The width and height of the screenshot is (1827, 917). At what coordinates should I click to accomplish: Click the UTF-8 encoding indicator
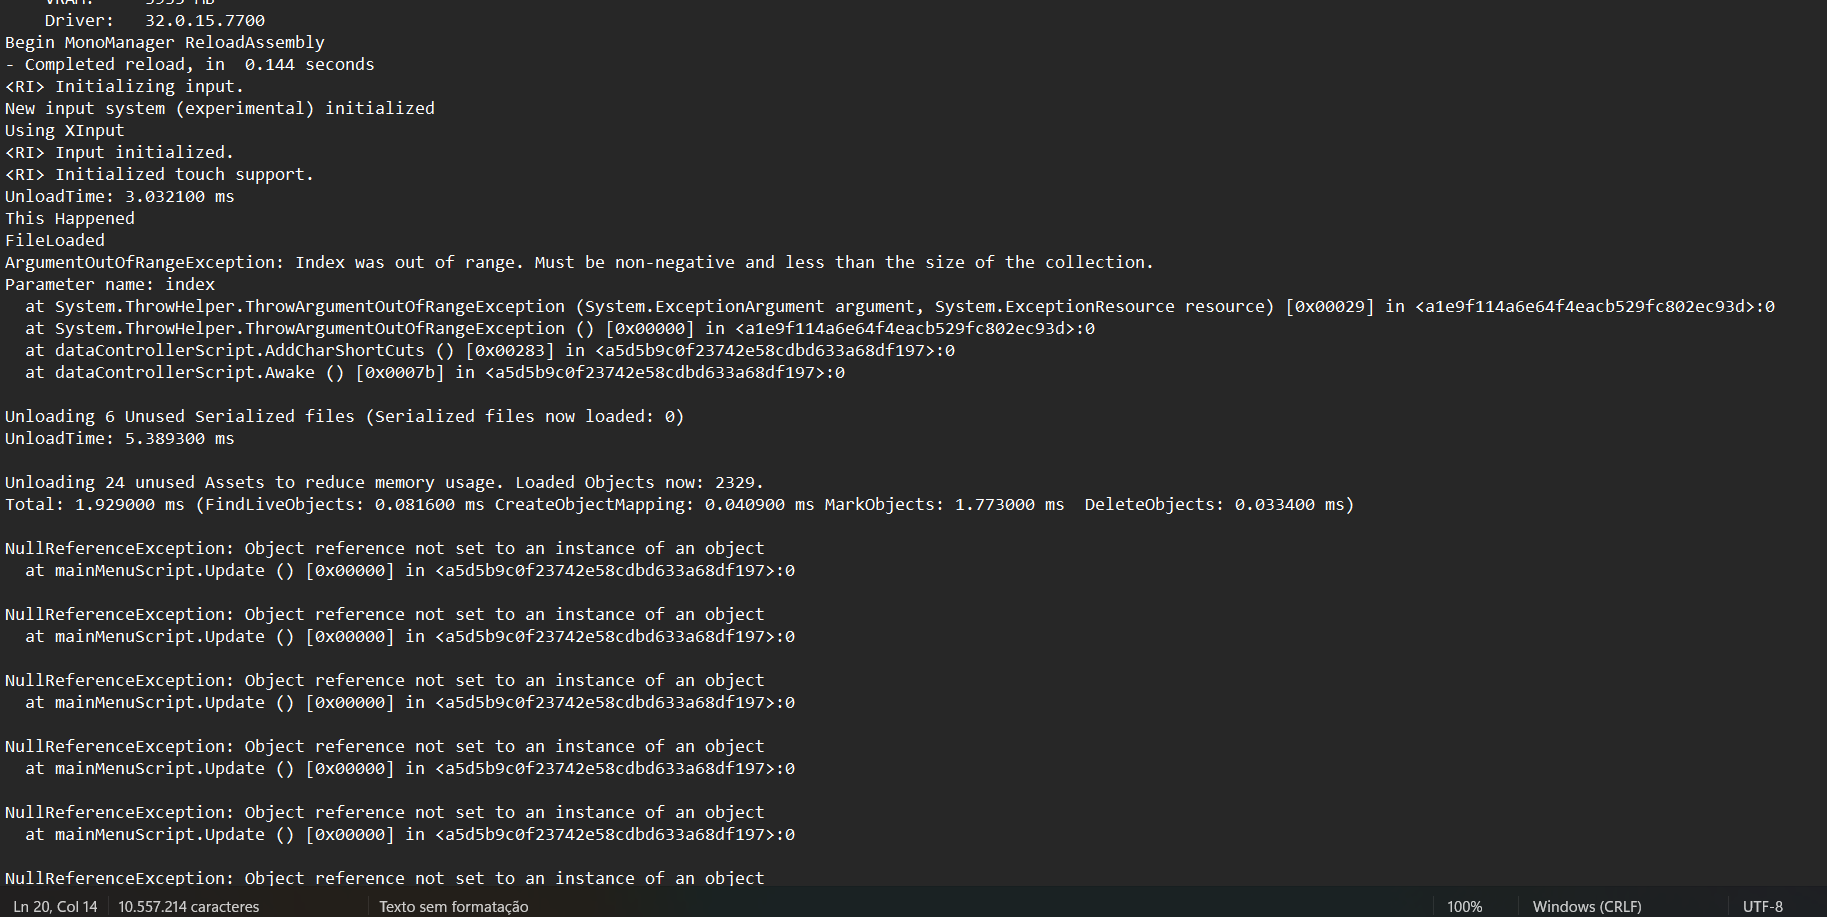tap(1762, 906)
